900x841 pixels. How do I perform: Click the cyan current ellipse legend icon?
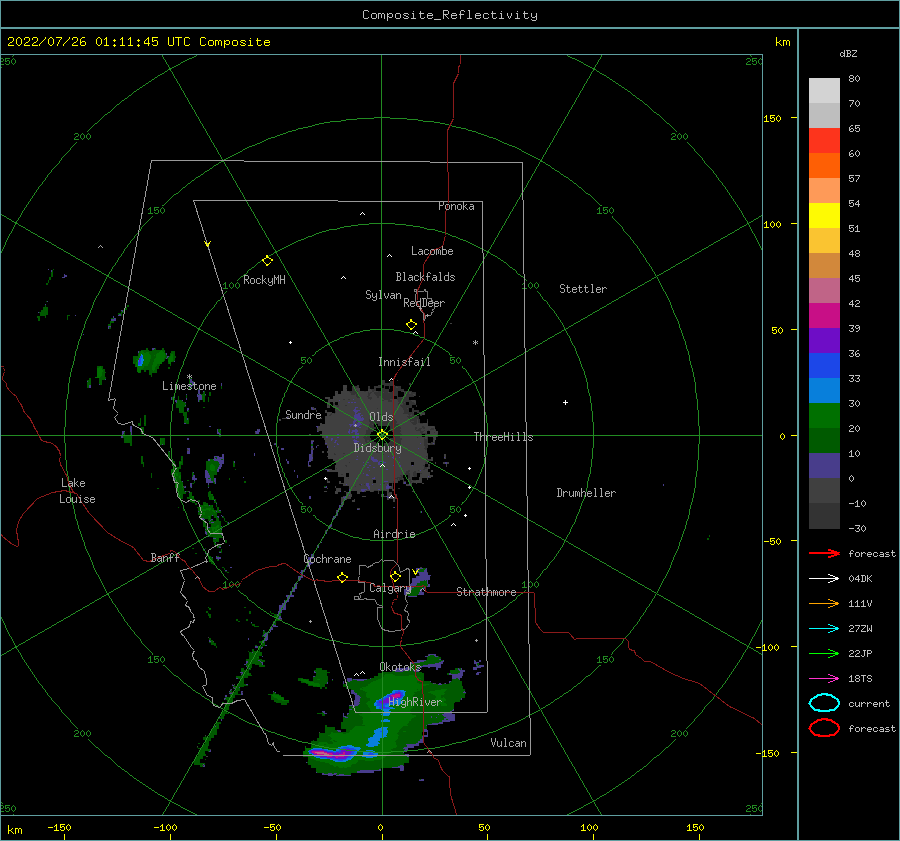point(824,703)
